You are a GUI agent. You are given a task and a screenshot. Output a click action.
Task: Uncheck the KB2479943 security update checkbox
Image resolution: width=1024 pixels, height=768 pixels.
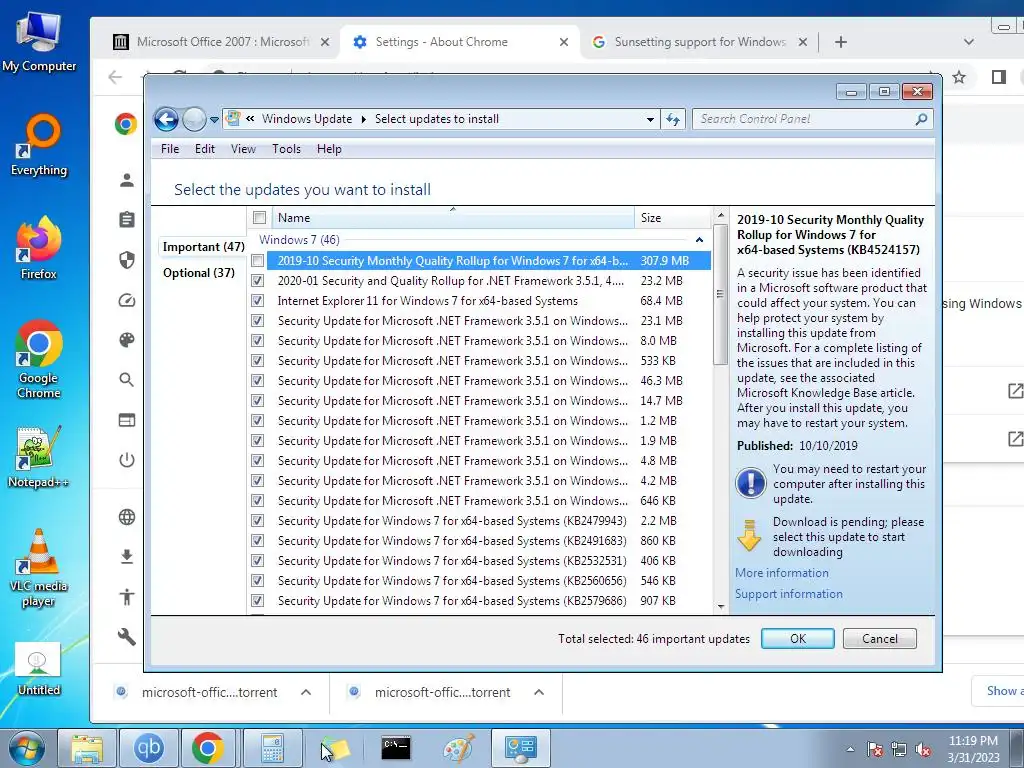click(258, 520)
